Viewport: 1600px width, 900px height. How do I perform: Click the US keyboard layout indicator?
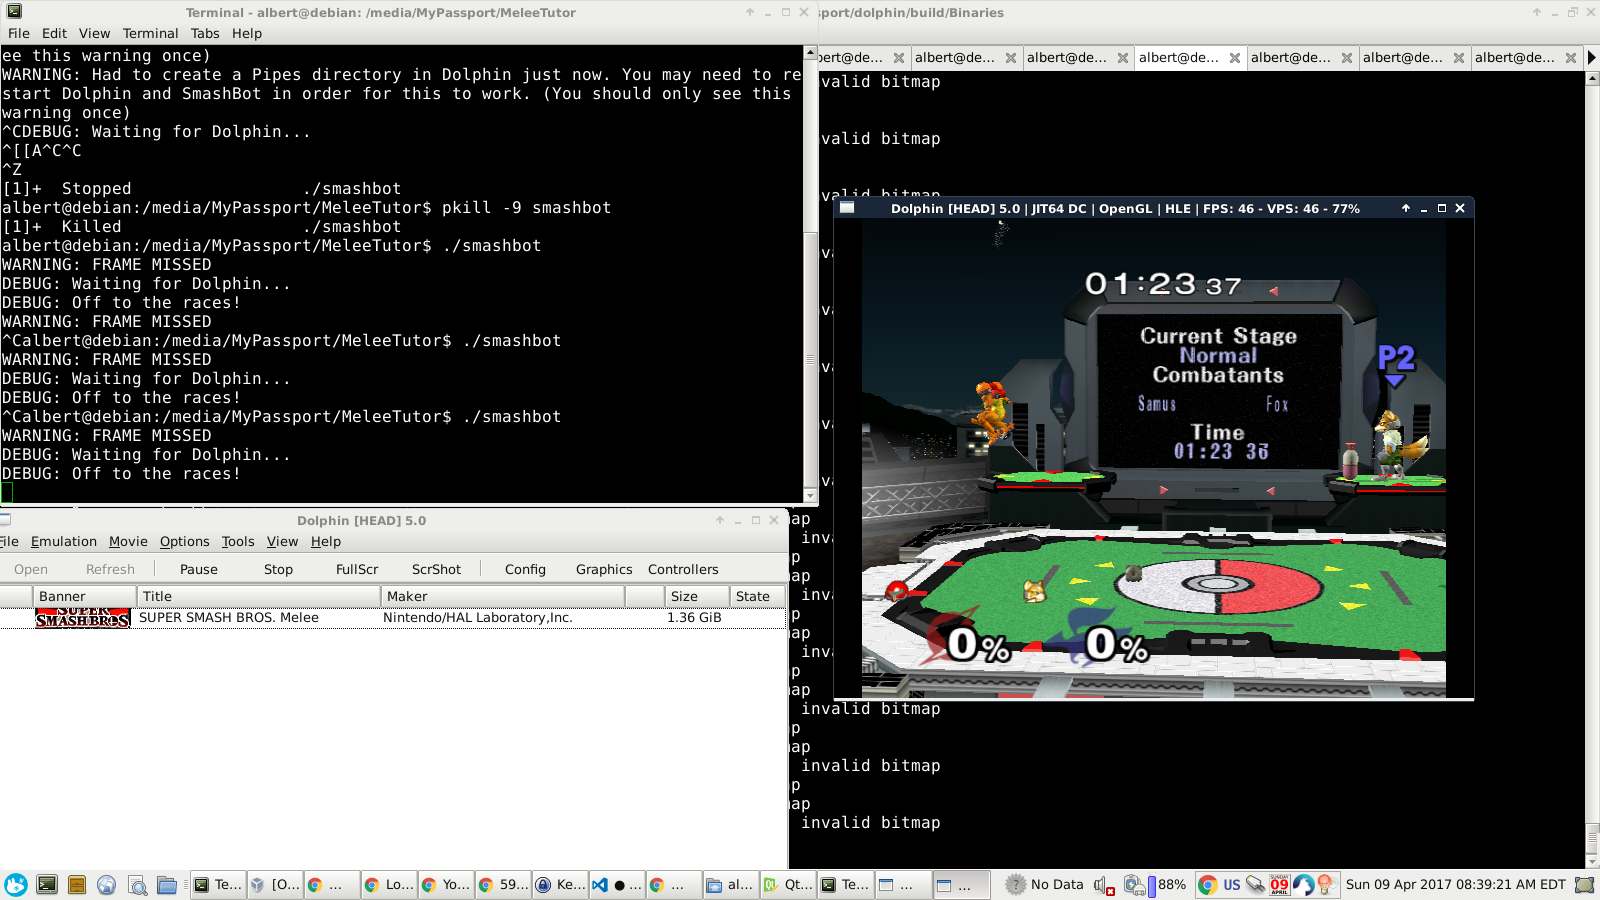coord(1232,885)
